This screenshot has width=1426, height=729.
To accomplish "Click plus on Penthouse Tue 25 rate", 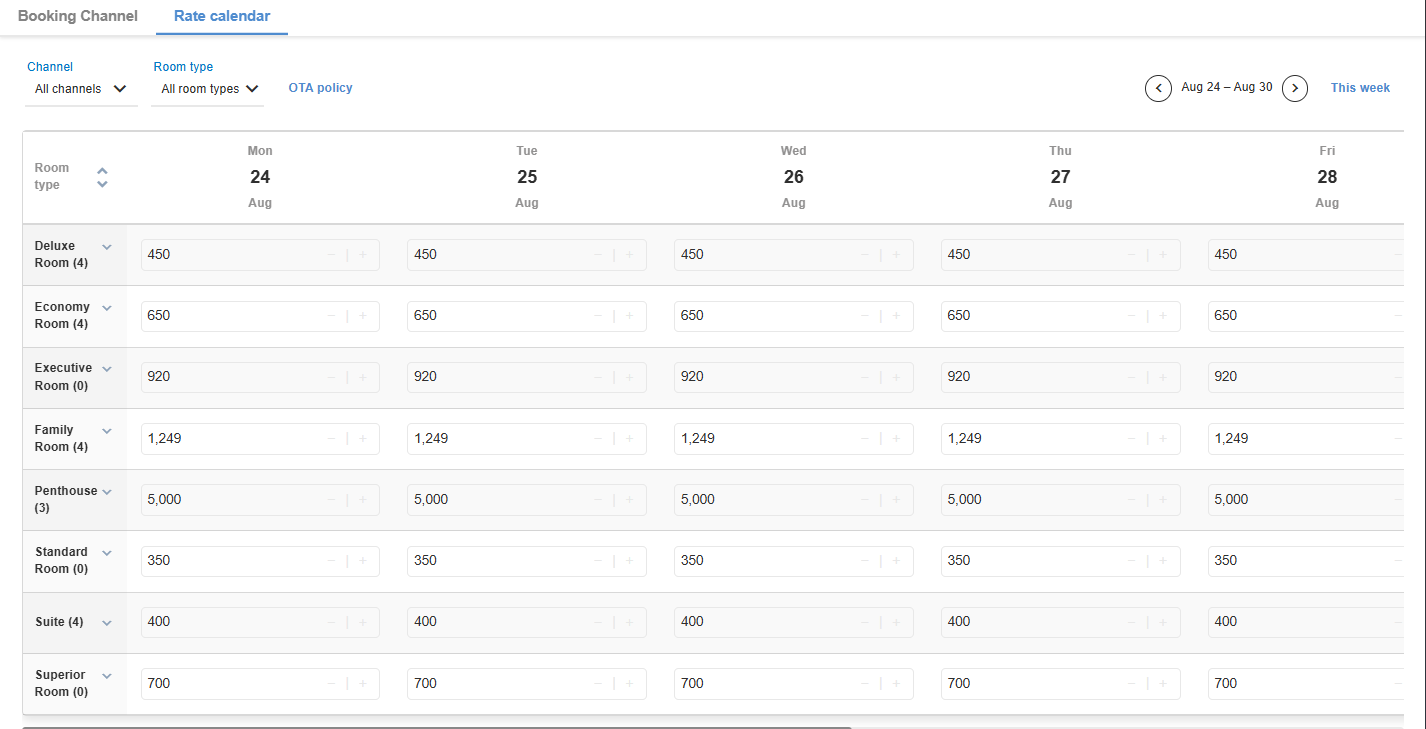I will [630, 499].
